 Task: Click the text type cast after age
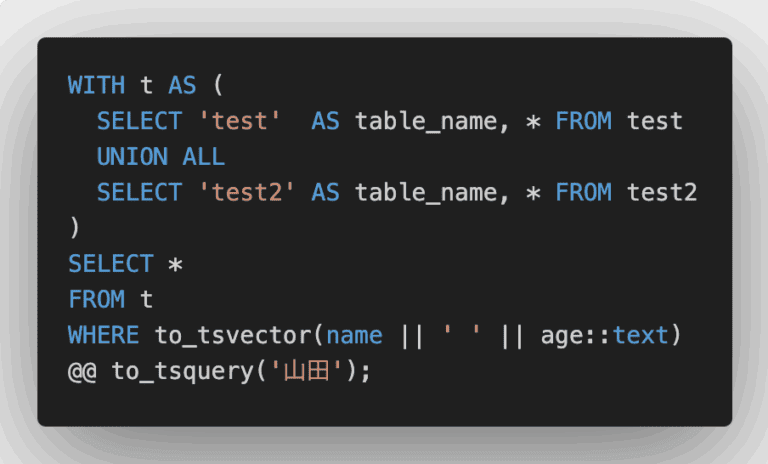point(640,334)
